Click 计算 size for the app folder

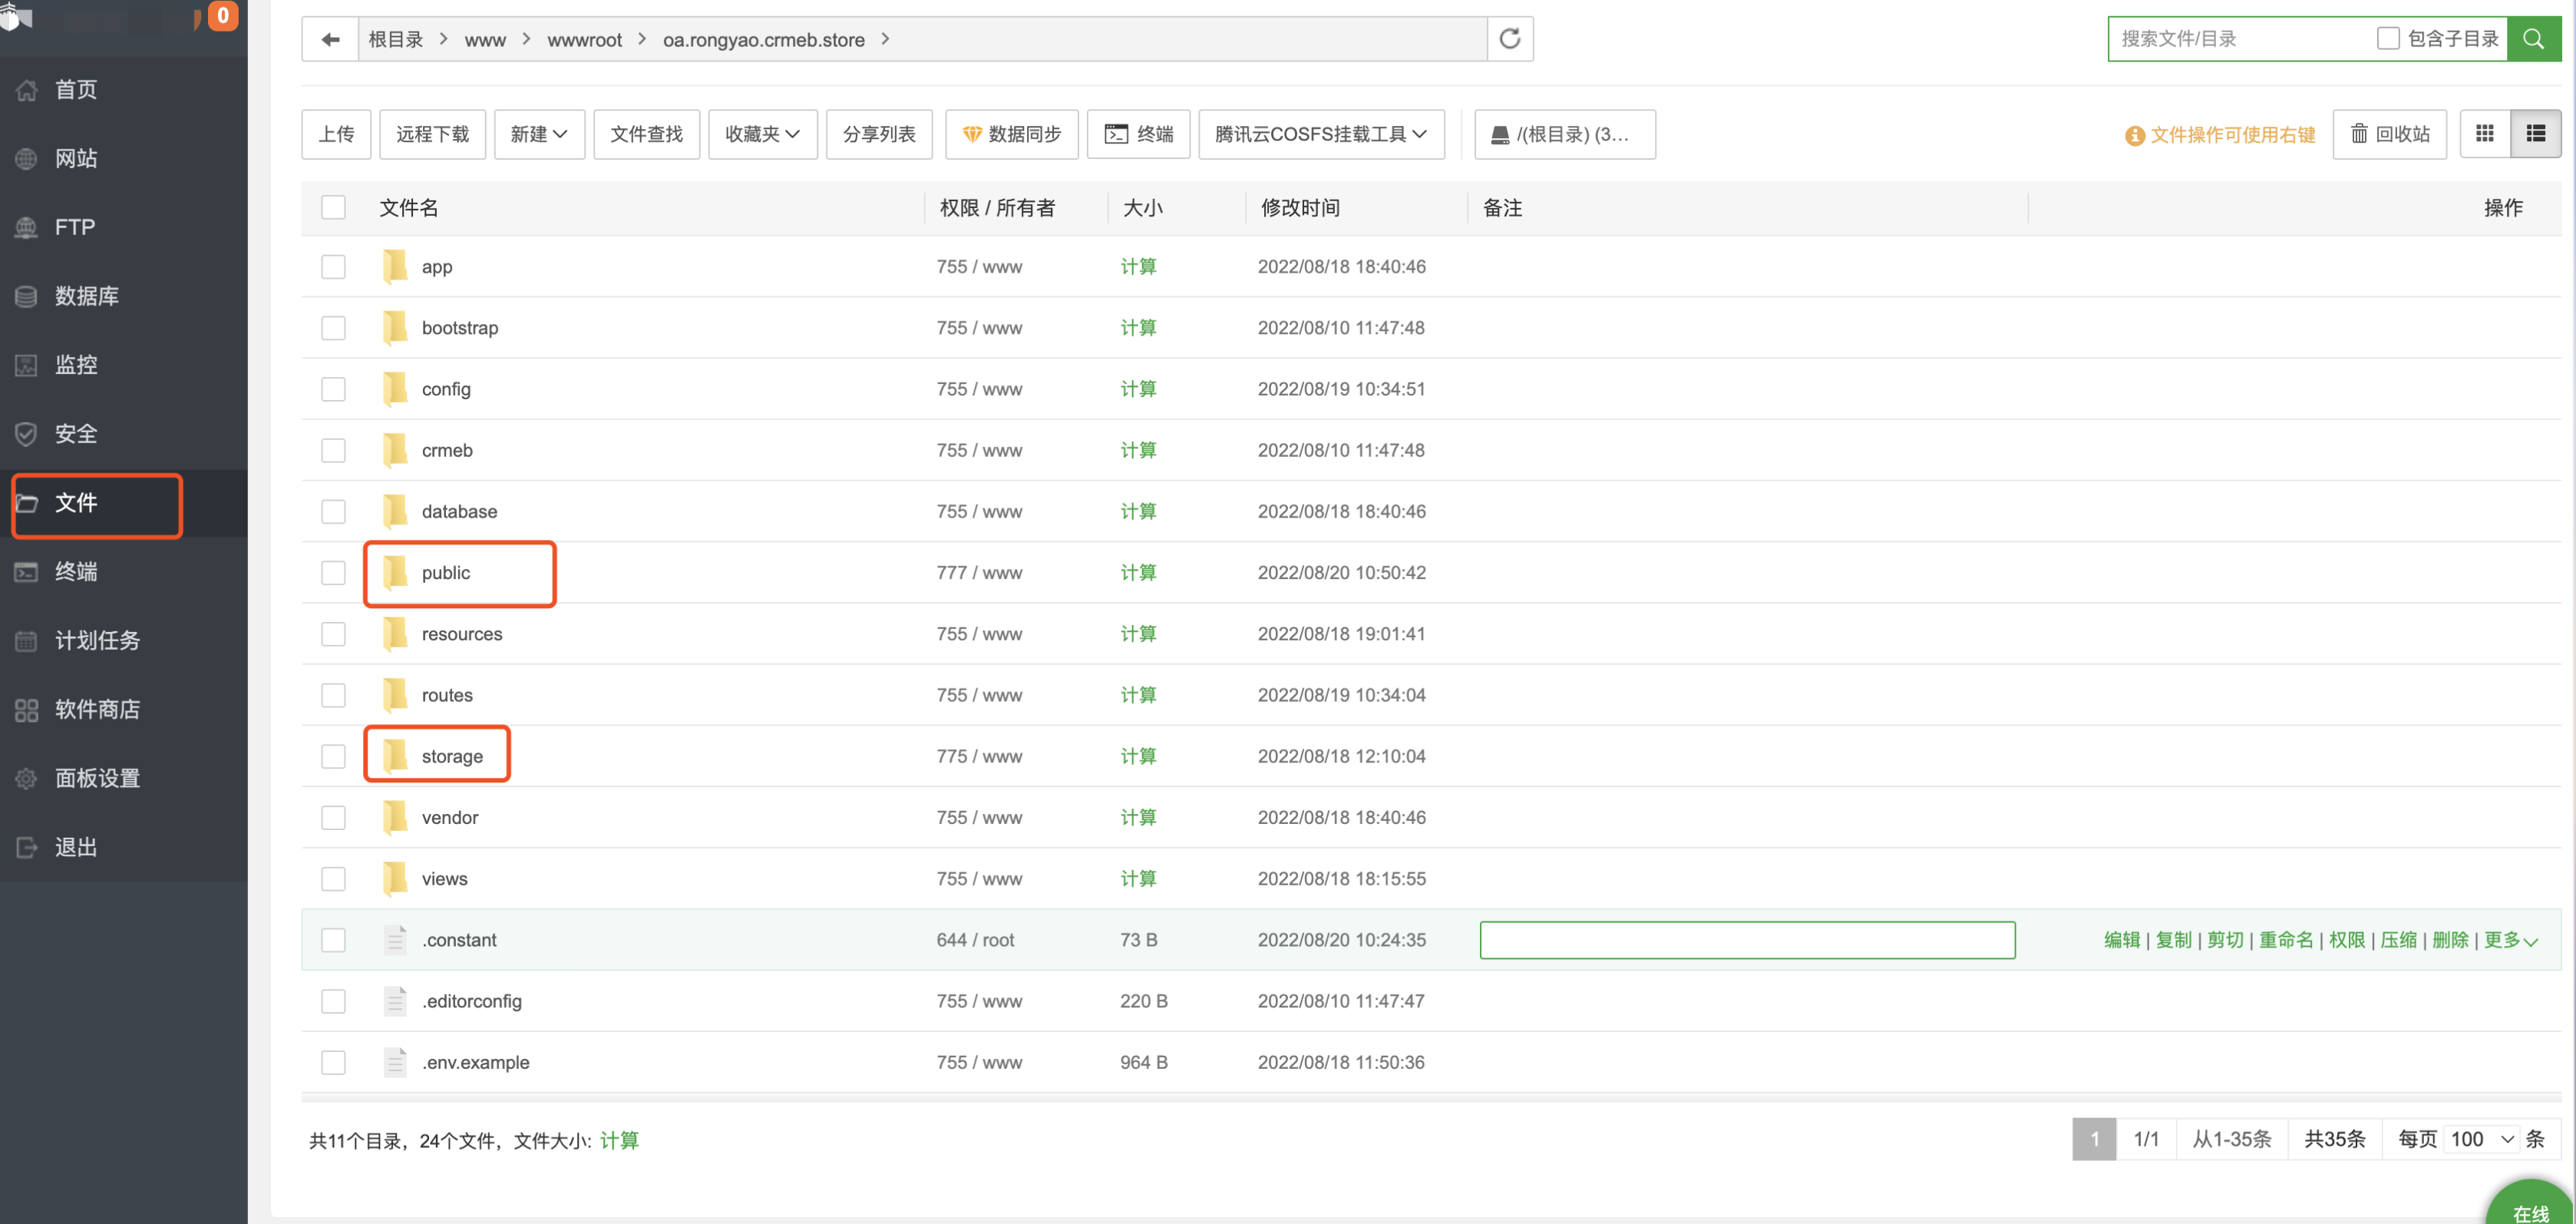[x=1138, y=267]
